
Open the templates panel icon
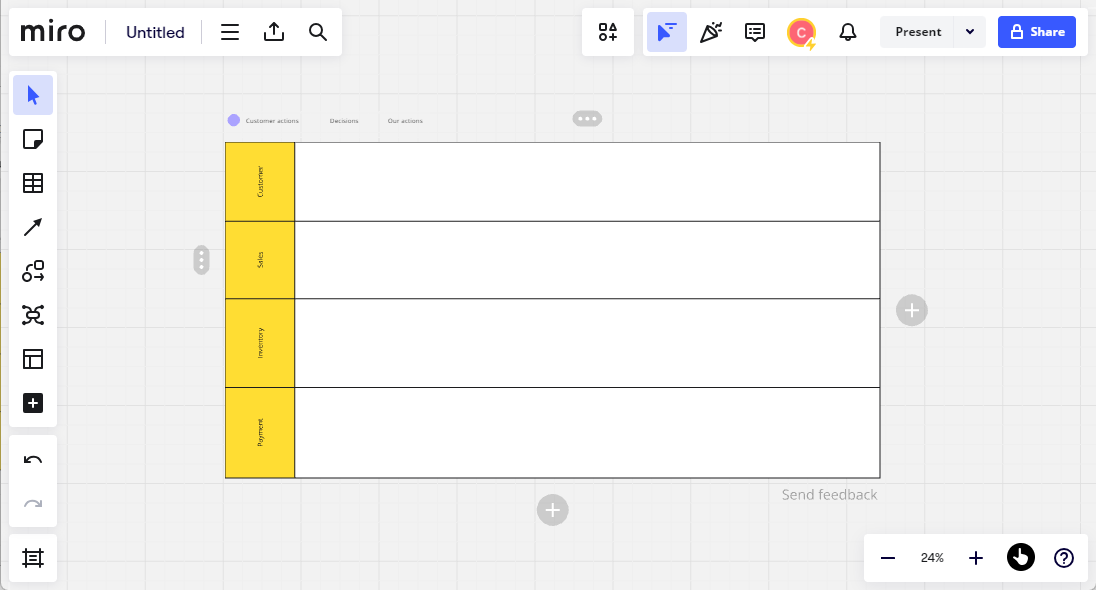[x=33, y=359]
